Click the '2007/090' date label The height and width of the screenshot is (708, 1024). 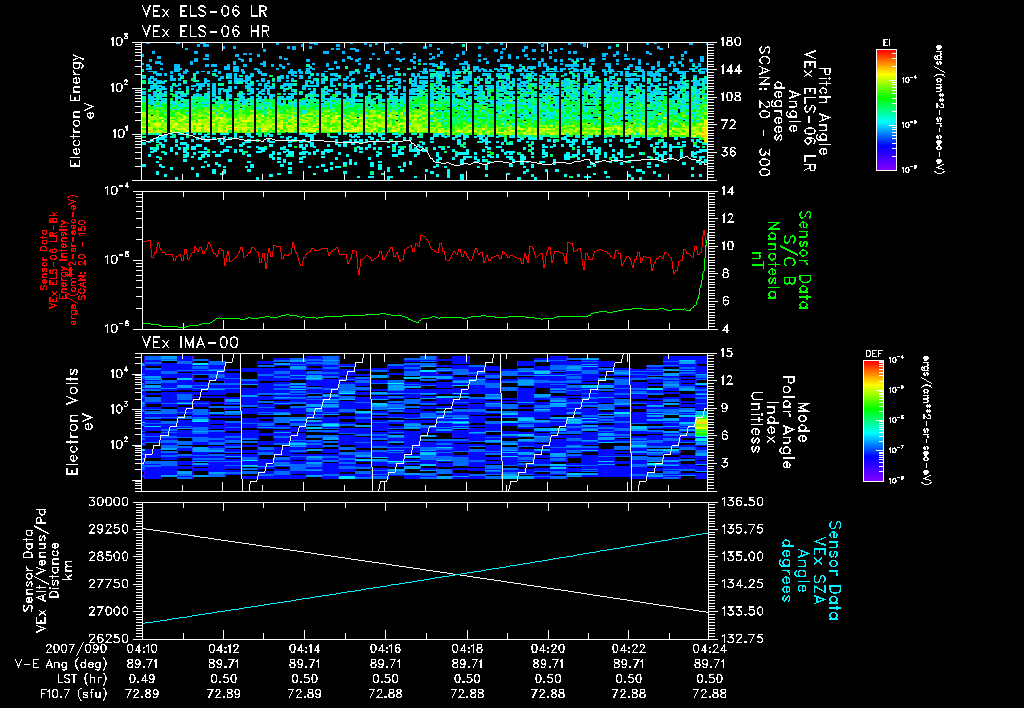[74, 649]
